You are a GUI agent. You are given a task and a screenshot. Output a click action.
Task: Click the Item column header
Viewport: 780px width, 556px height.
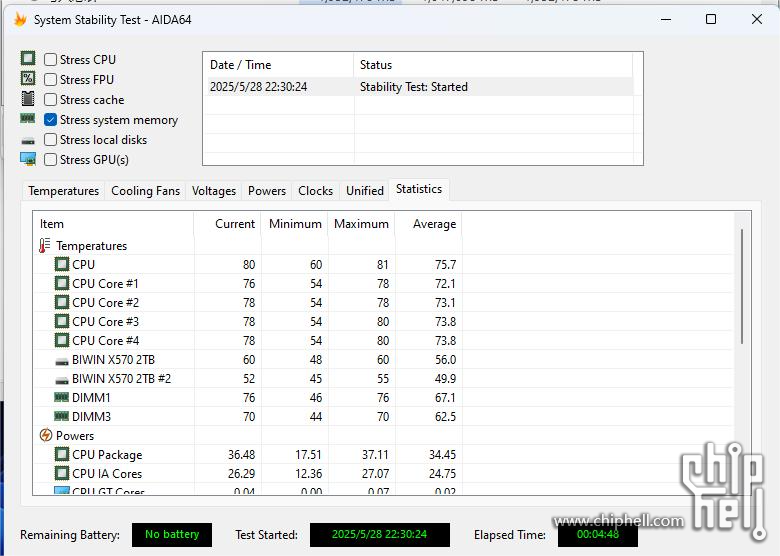(x=113, y=224)
